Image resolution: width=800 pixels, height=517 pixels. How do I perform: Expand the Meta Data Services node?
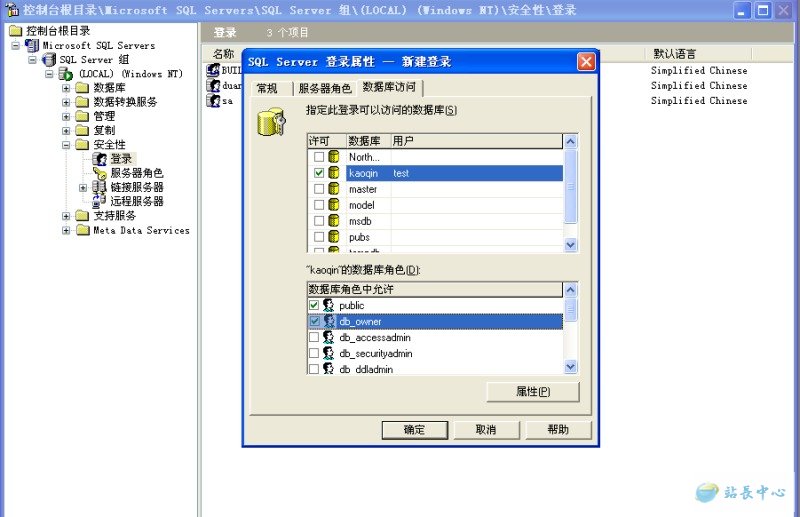(66, 230)
